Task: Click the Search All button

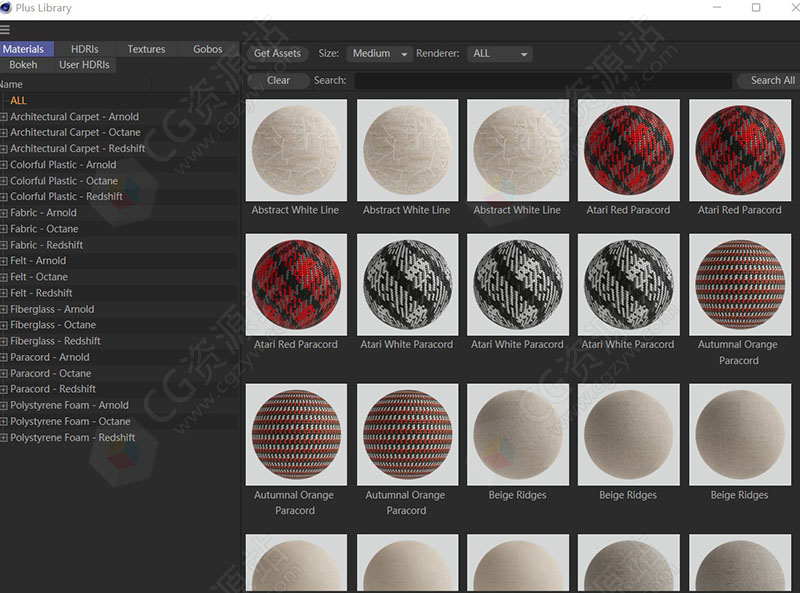Action: 772,80
